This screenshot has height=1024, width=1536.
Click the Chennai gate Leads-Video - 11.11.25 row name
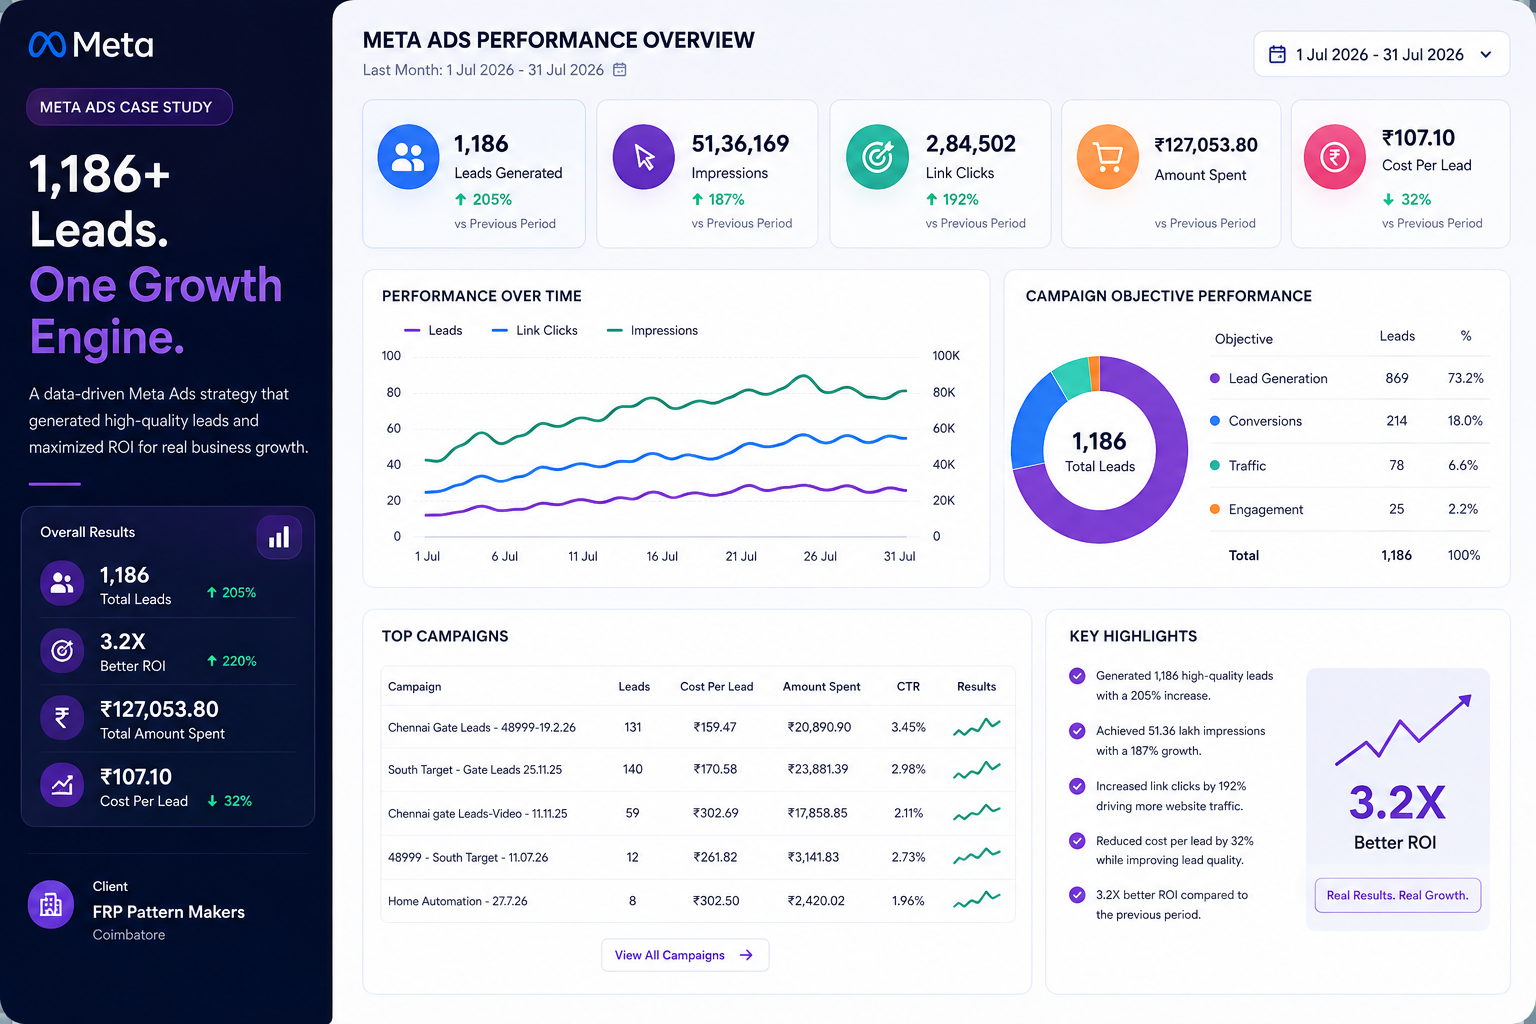coord(478,814)
